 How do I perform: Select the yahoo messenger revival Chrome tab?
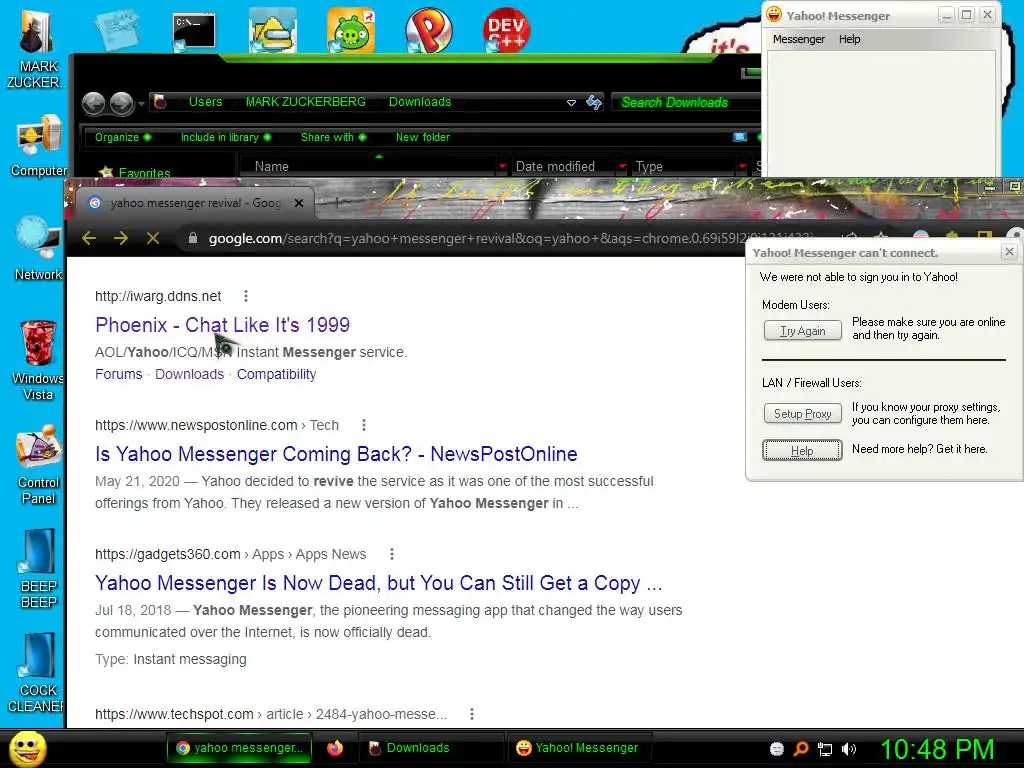click(x=194, y=203)
